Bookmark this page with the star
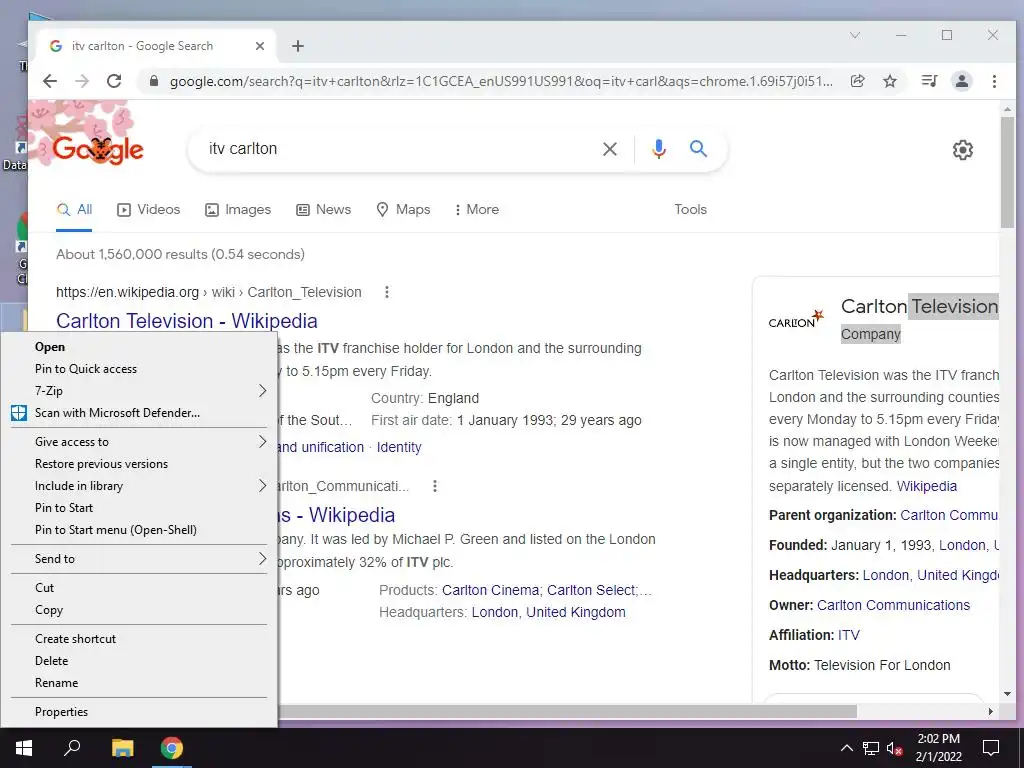Viewport: 1024px width, 768px height. [x=889, y=81]
